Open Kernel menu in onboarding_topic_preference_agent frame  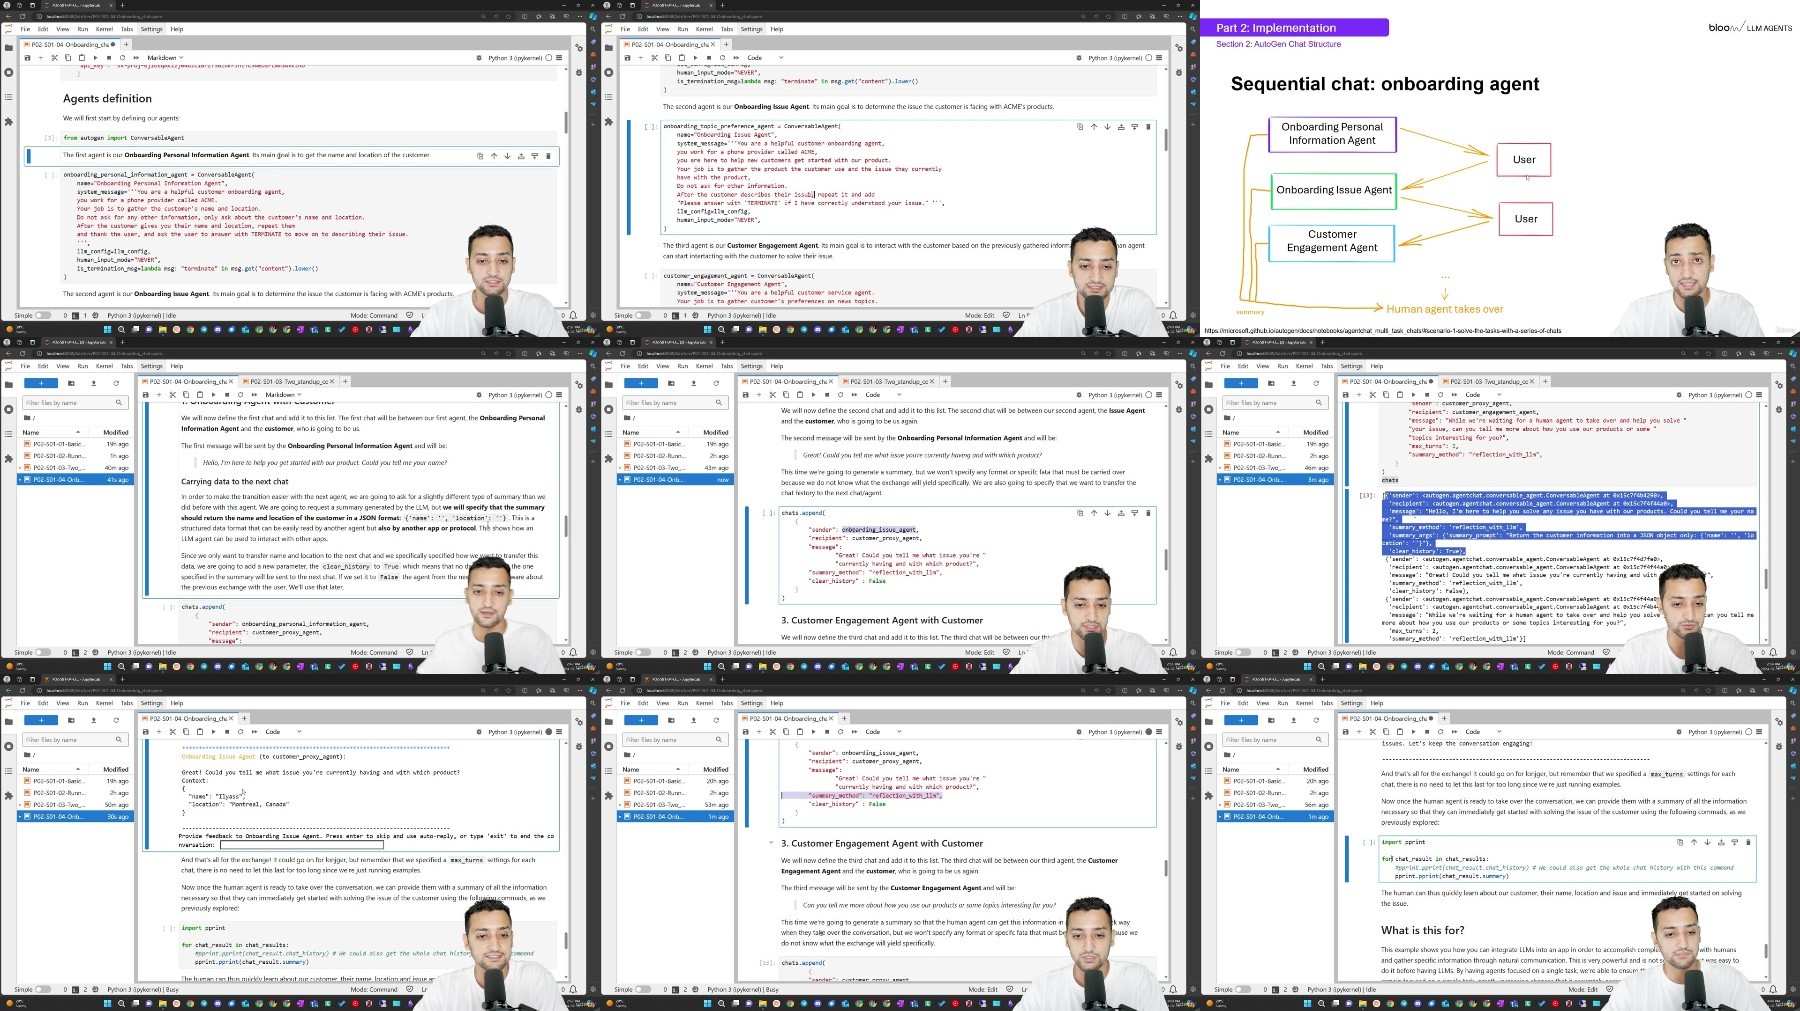pyautogui.click(x=704, y=29)
